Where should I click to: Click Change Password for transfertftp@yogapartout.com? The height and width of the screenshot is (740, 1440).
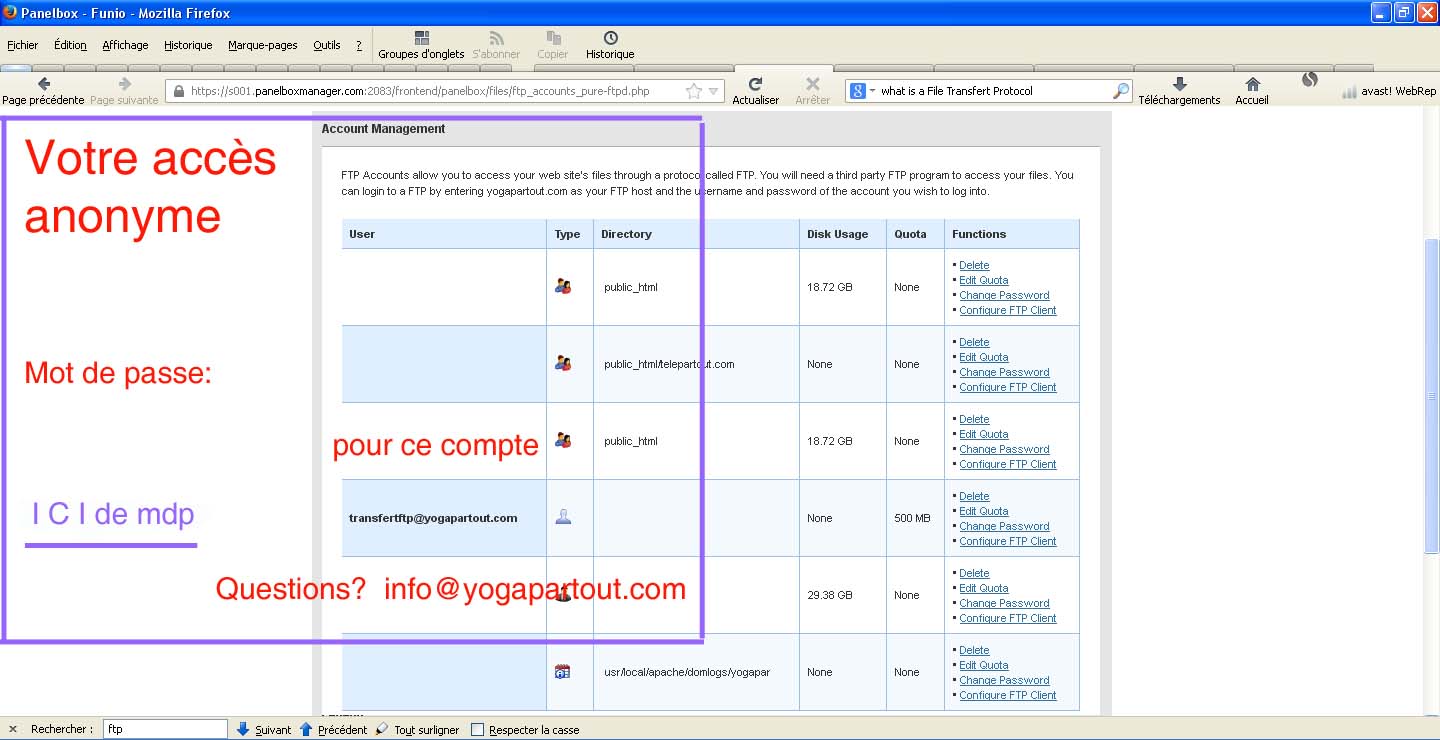click(1004, 526)
